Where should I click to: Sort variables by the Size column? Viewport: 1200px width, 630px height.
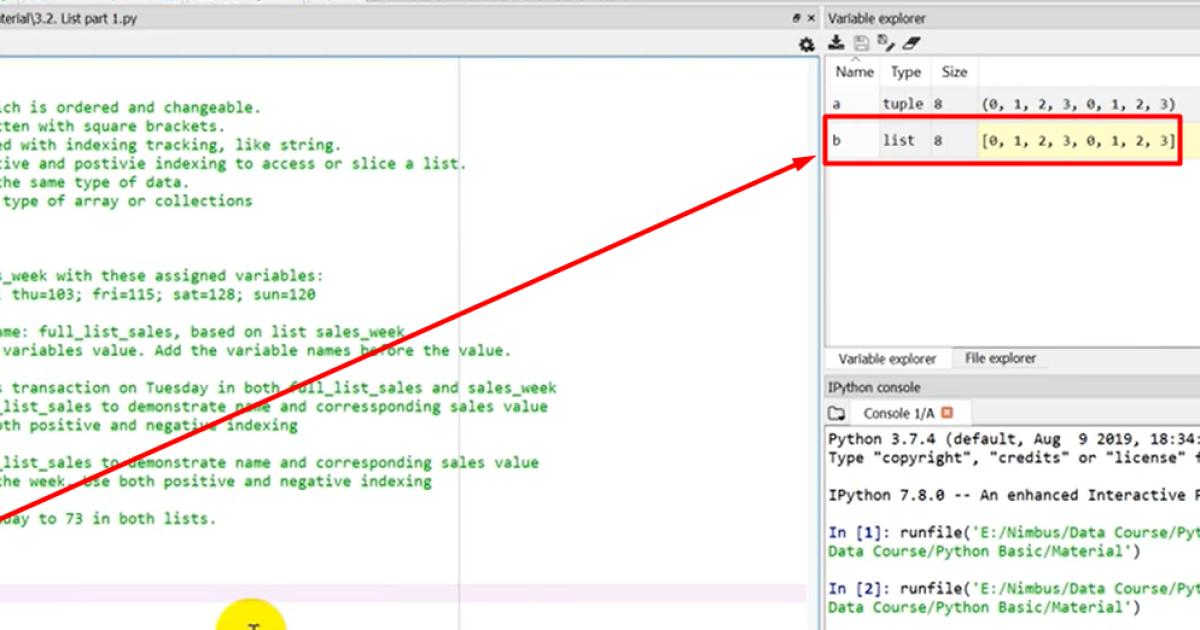[x=953, y=71]
